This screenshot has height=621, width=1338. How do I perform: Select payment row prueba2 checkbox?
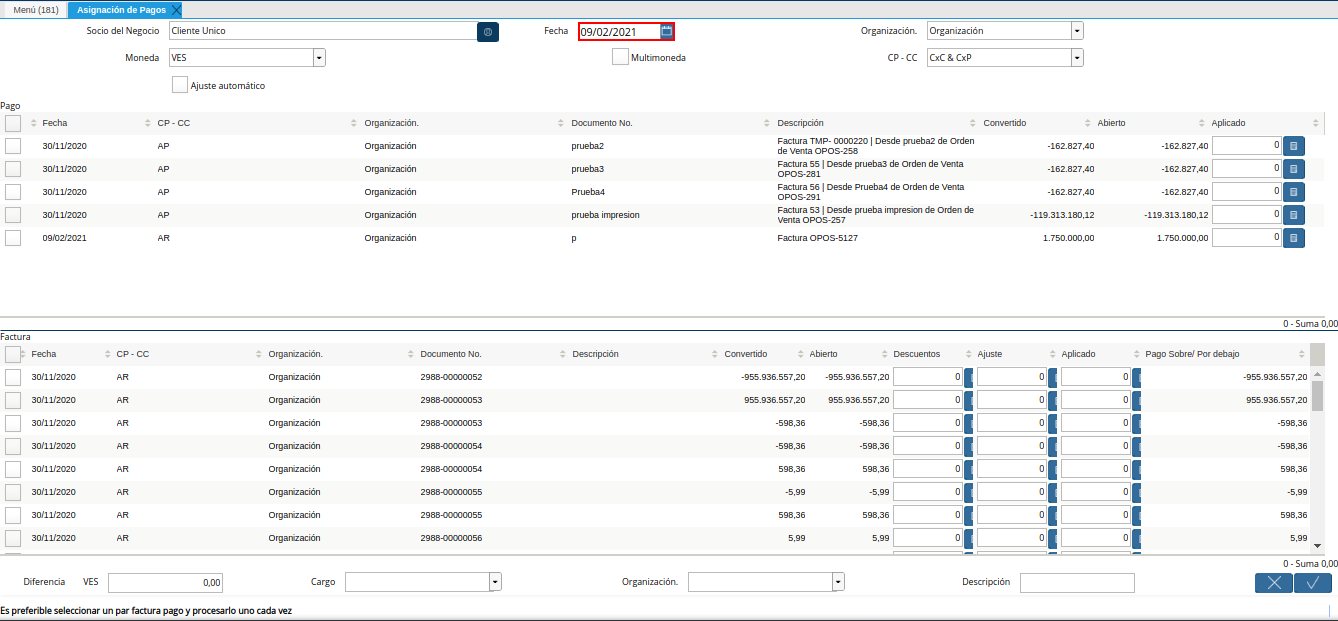[13, 146]
